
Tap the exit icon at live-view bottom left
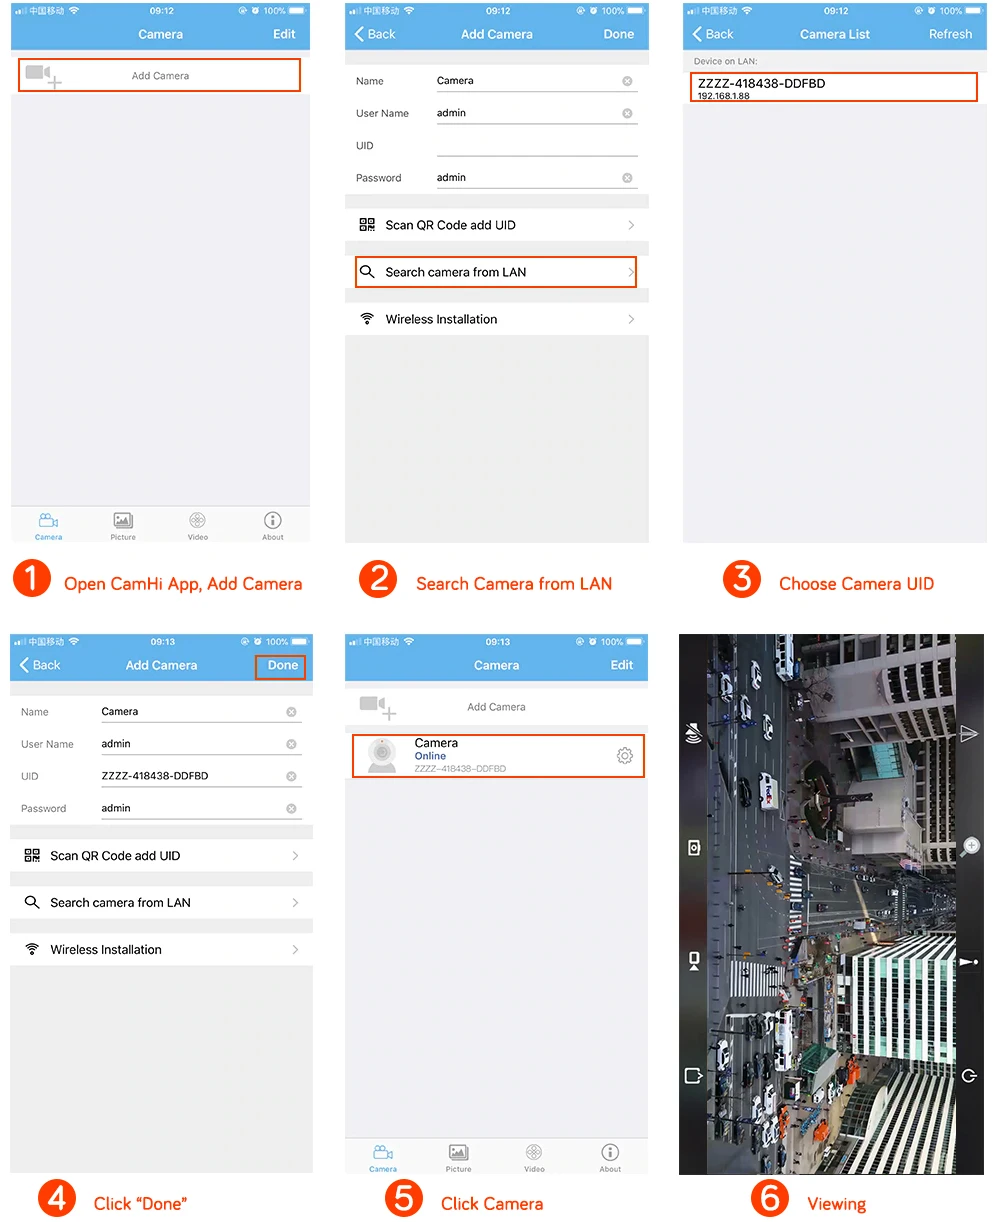tap(694, 1076)
